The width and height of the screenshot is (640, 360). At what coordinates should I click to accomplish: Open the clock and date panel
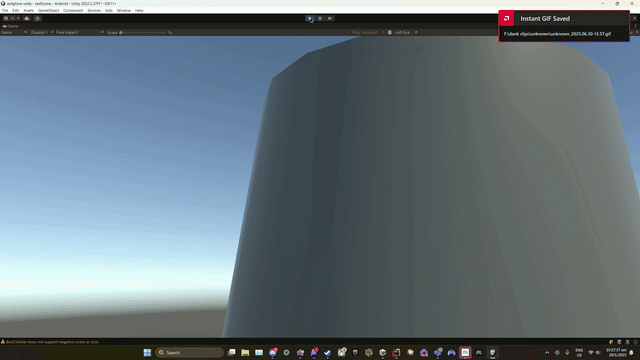616,353
